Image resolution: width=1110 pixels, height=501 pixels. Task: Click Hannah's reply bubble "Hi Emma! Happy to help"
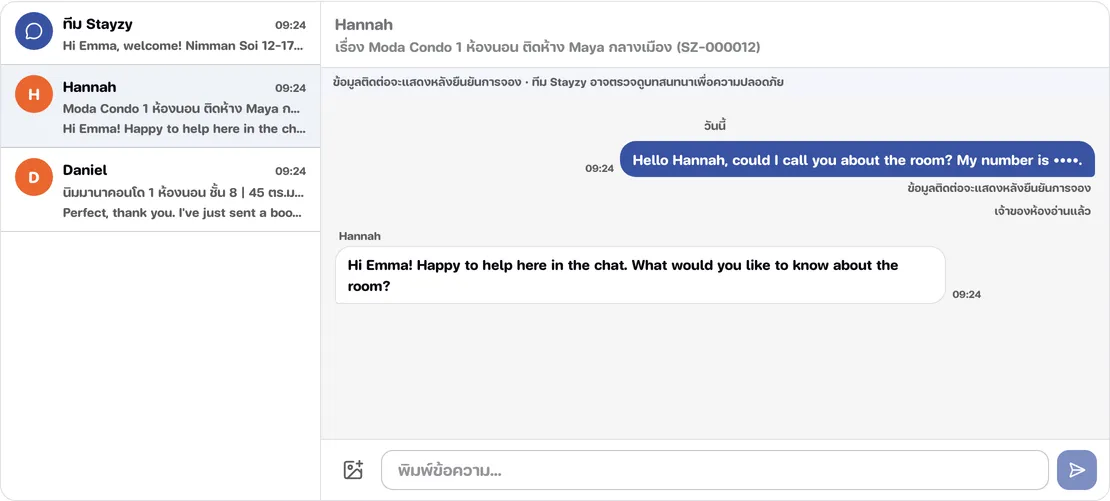click(640, 275)
